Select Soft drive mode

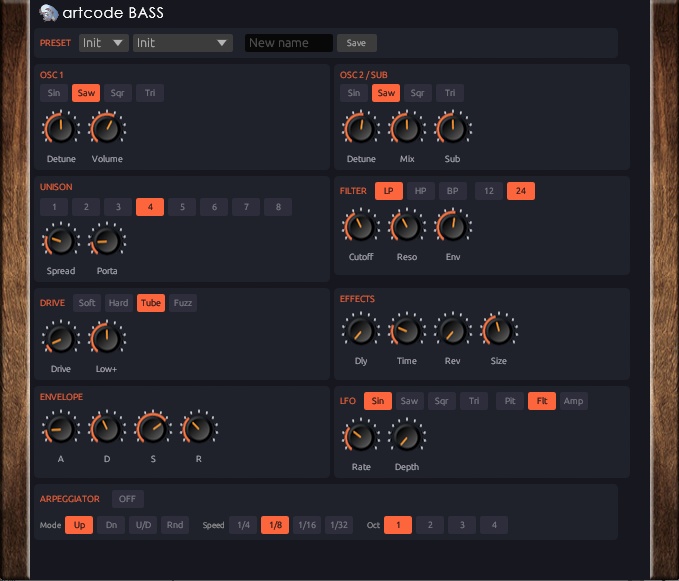(x=87, y=303)
